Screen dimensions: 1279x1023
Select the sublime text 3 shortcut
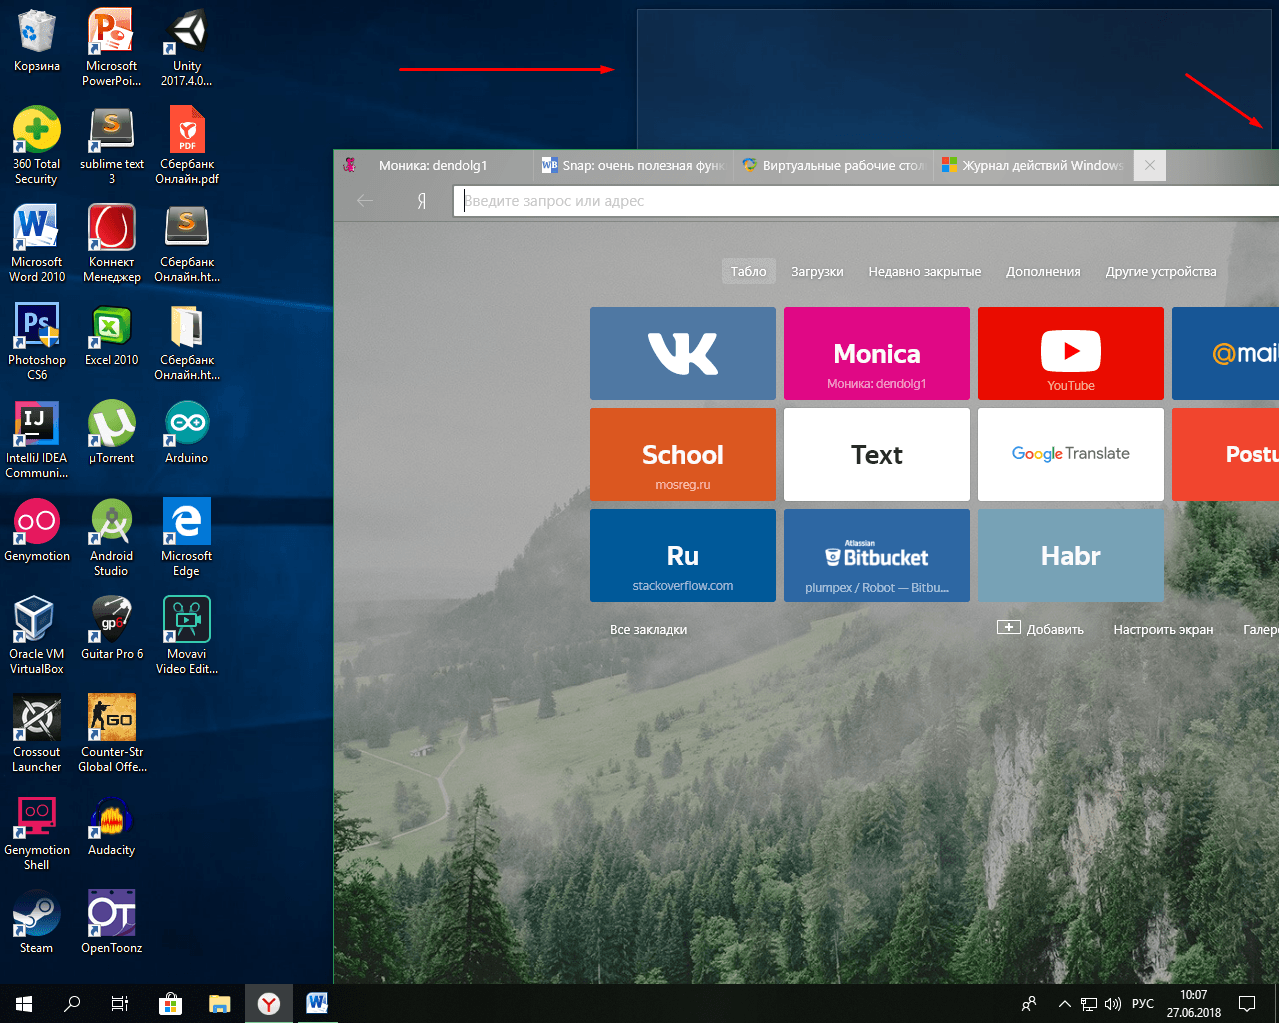coord(112,146)
